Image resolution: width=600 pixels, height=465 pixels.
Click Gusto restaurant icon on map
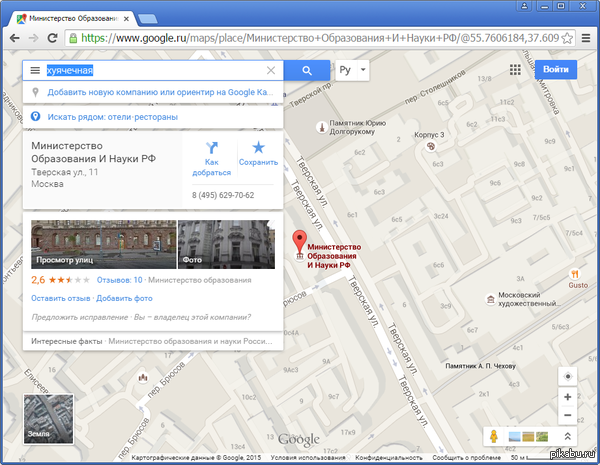(574, 274)
